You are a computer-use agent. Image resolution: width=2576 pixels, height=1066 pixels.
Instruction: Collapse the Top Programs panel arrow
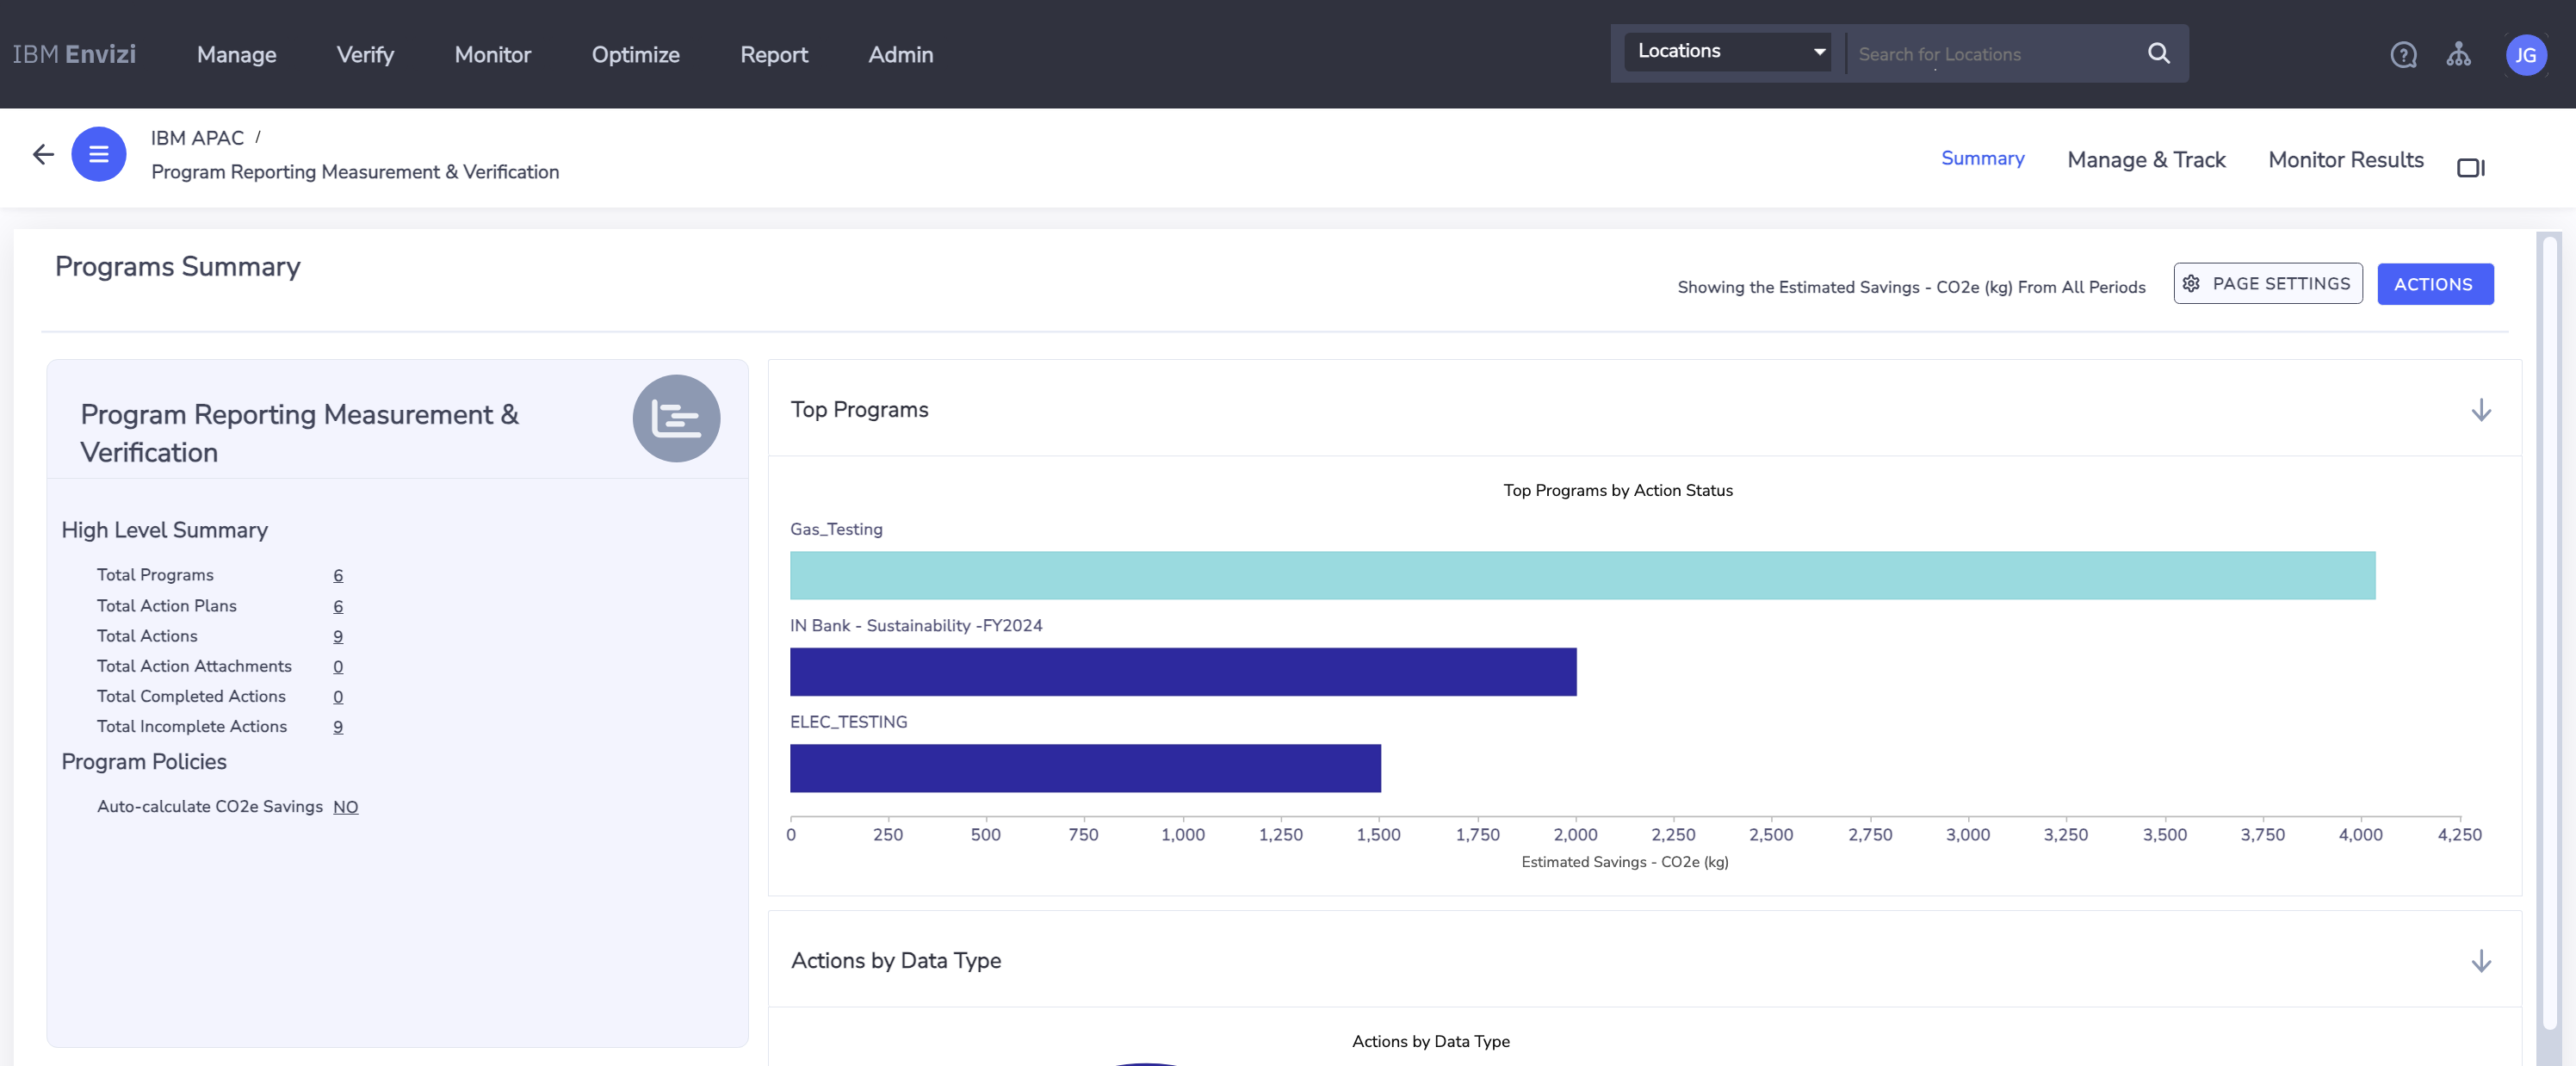pos(2480,410)
